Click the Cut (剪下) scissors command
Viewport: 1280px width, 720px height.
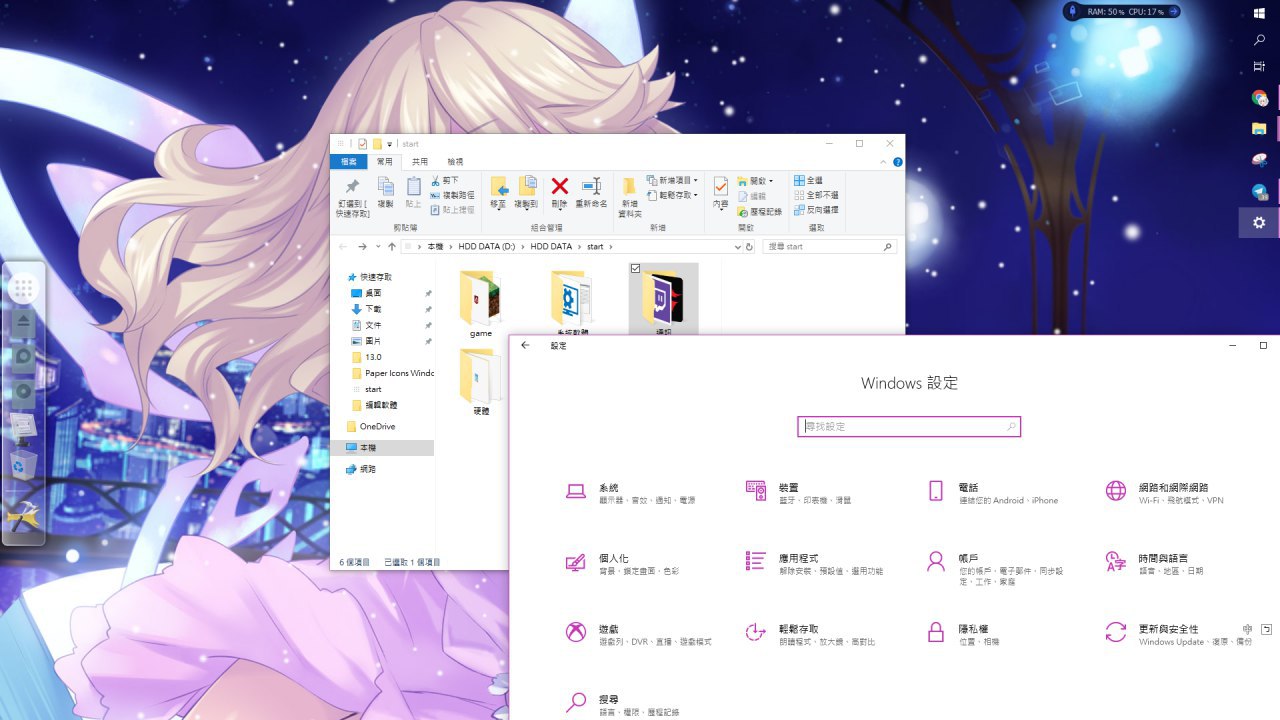coord(445,181)
